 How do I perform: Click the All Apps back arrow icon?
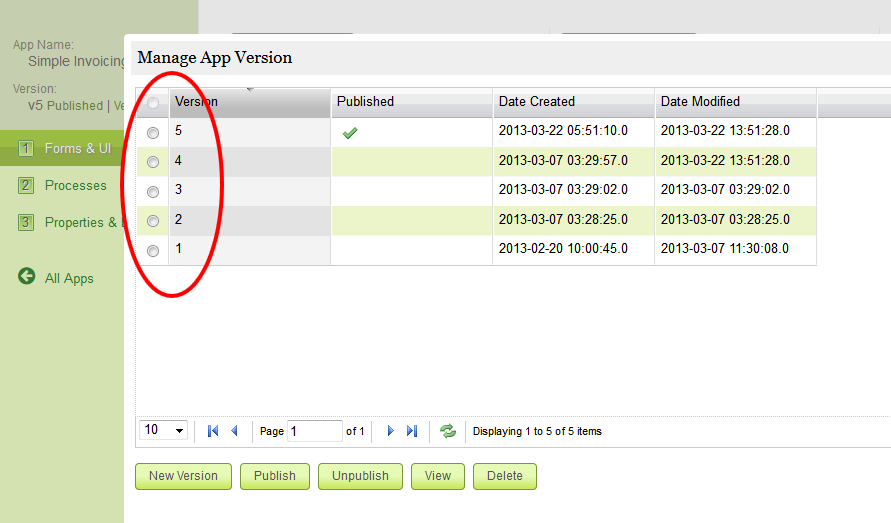(27, 277)
